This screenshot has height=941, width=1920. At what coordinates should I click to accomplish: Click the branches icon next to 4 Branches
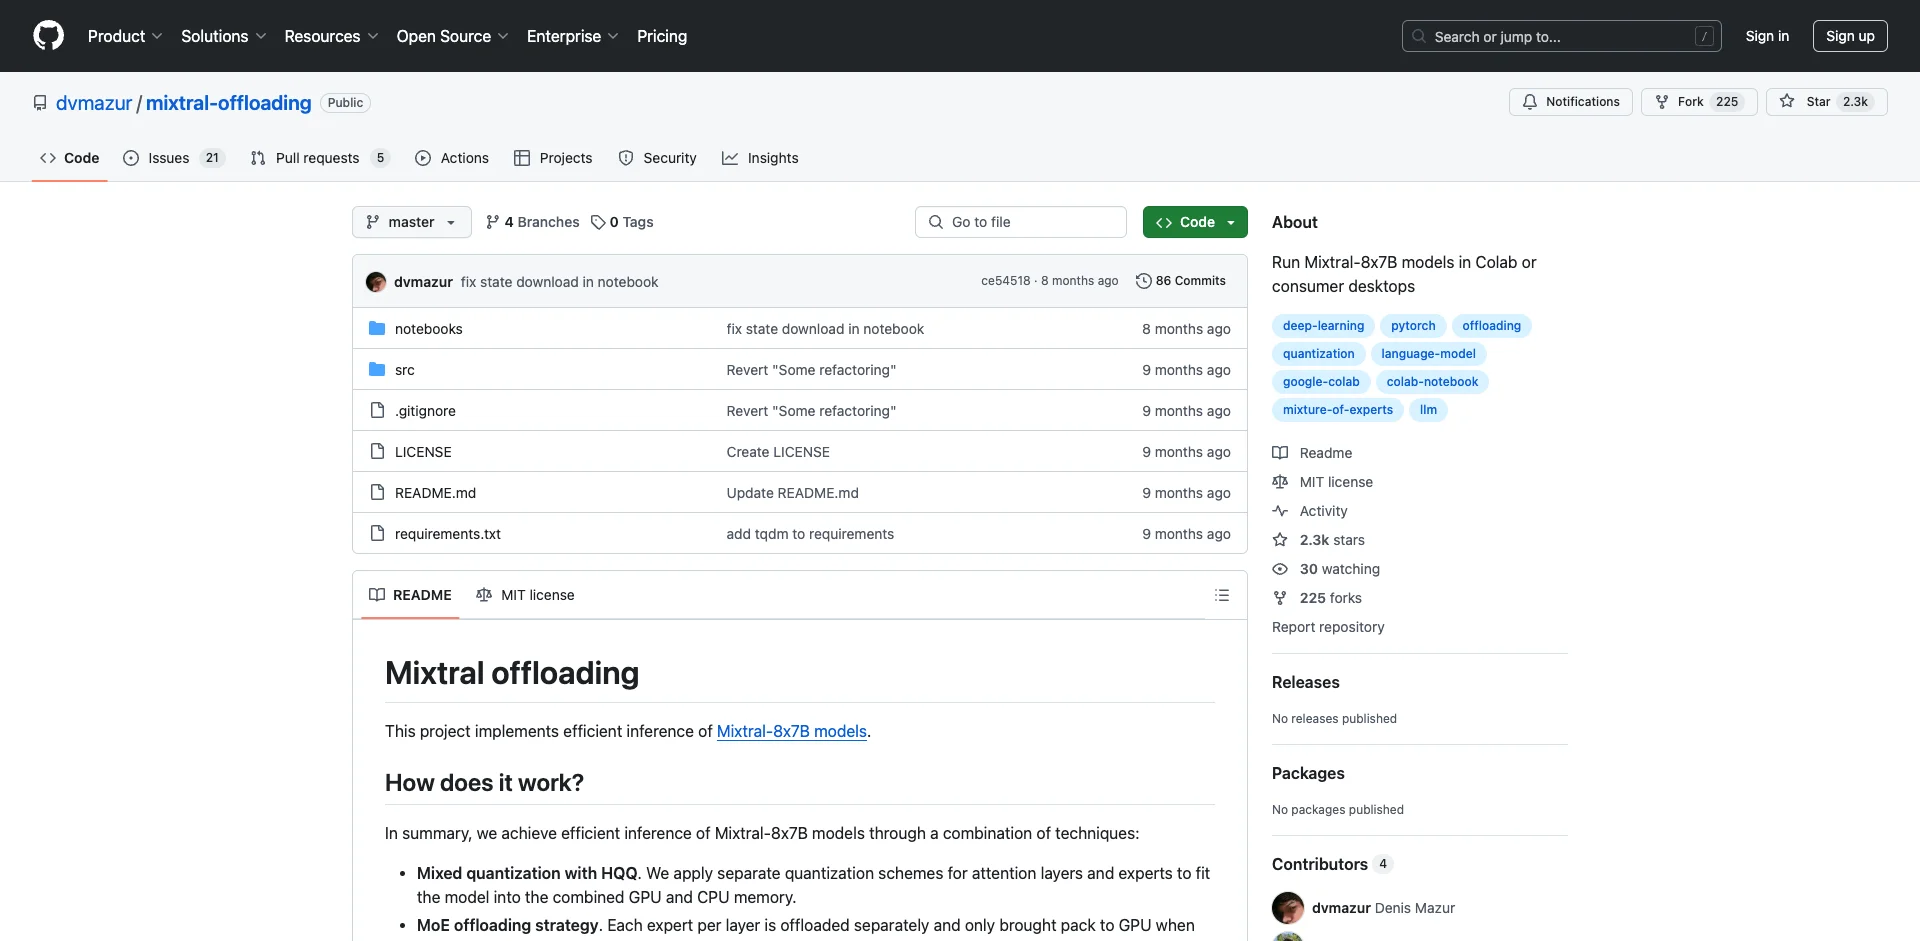coord(492,222)
